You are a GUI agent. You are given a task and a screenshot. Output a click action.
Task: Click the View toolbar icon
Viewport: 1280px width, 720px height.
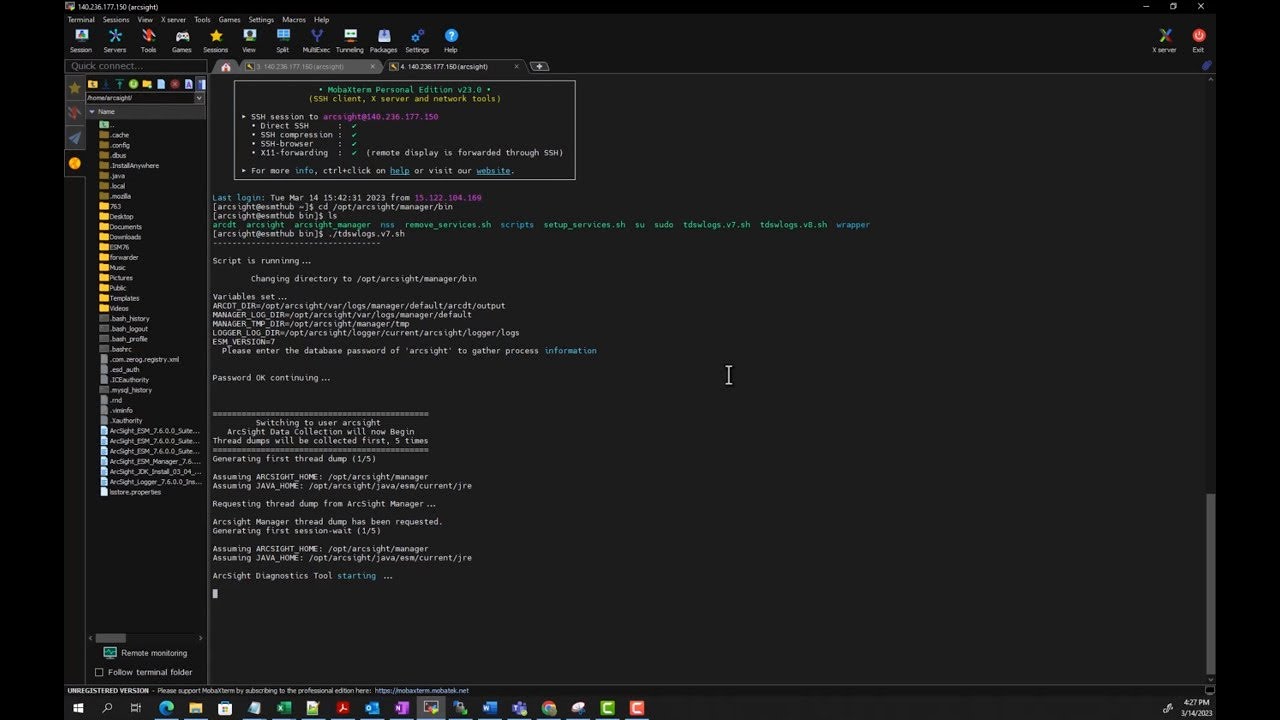[249, 40]
